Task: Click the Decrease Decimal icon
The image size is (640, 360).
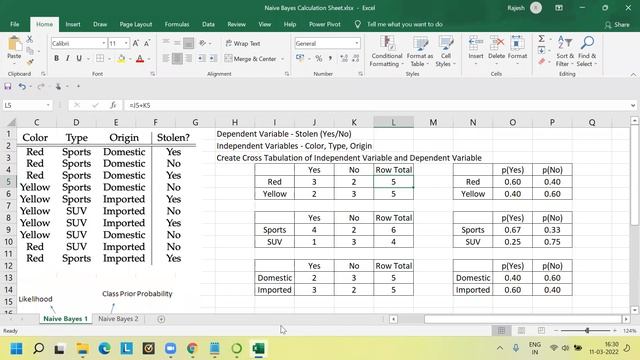Action: click(x=356, y=59)
